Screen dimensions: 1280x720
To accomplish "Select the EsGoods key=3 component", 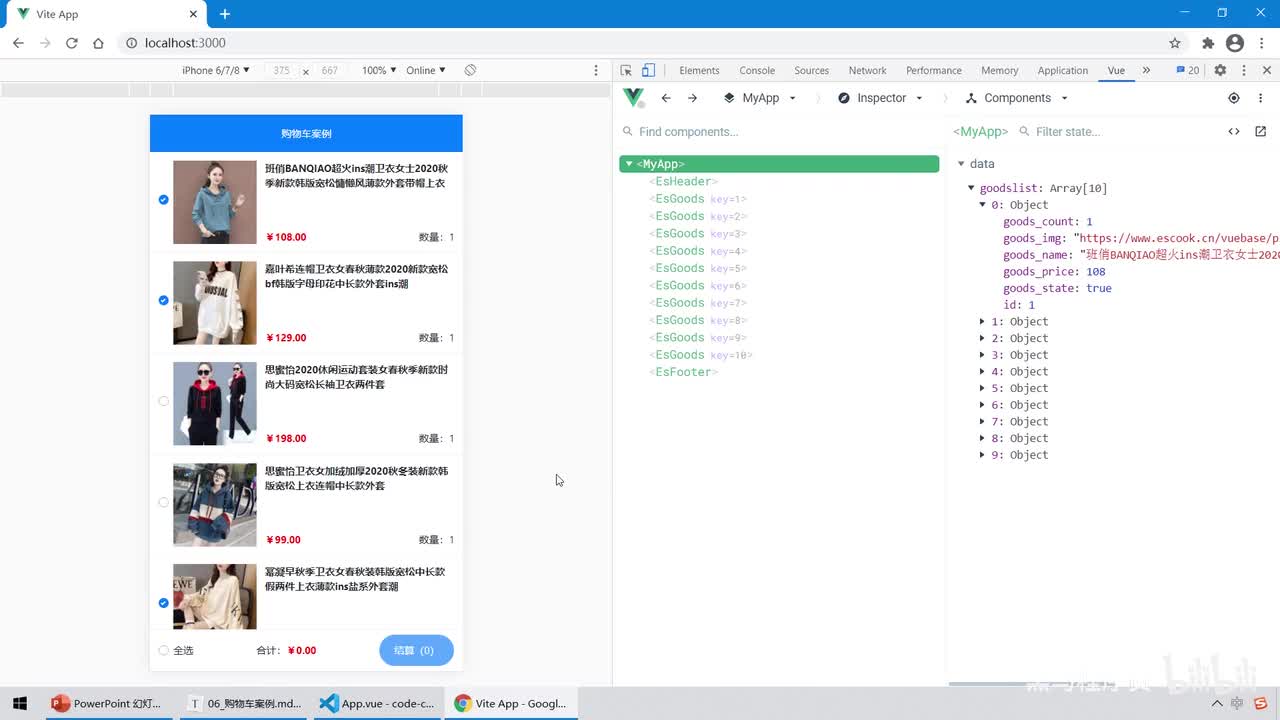I will [697, 233].
